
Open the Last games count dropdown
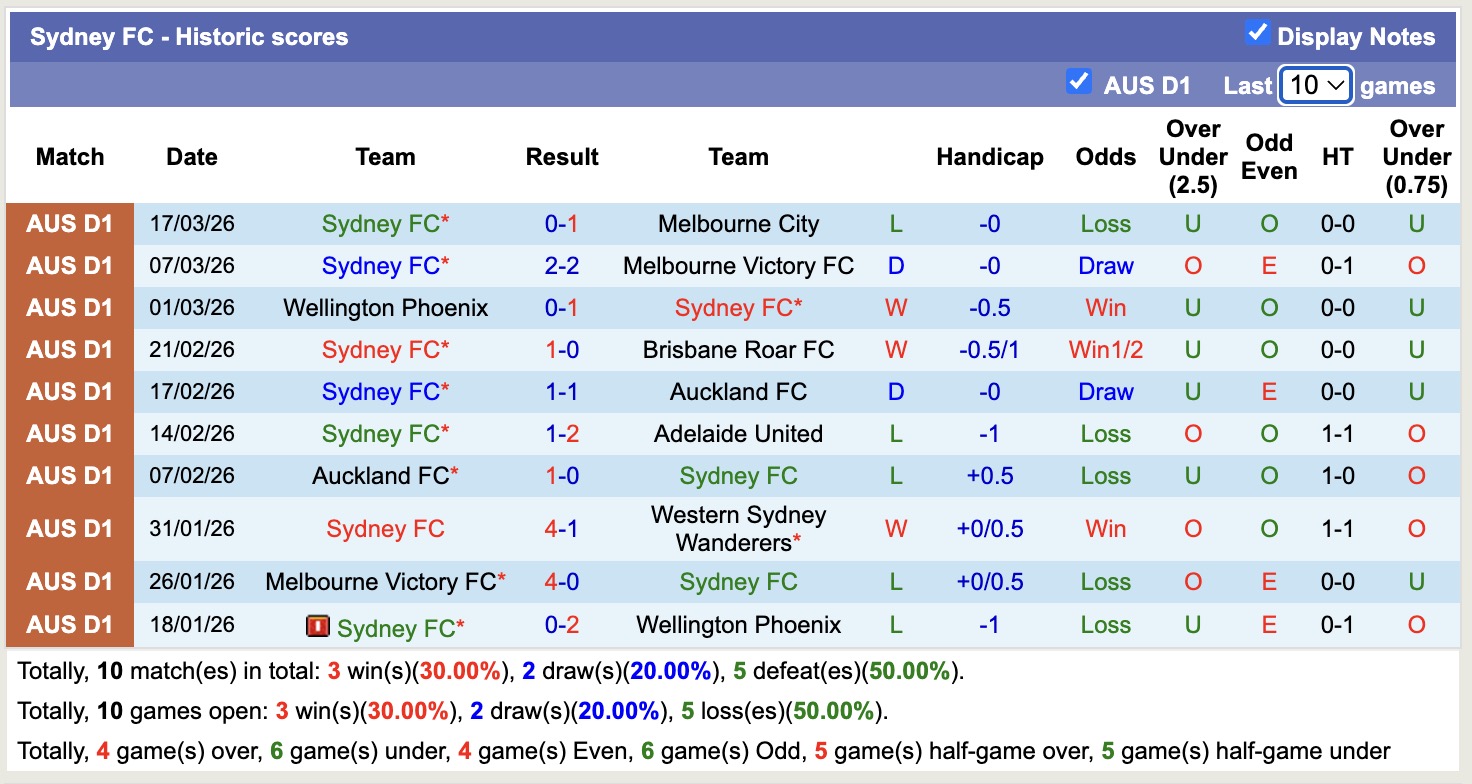click(1315, 85)
